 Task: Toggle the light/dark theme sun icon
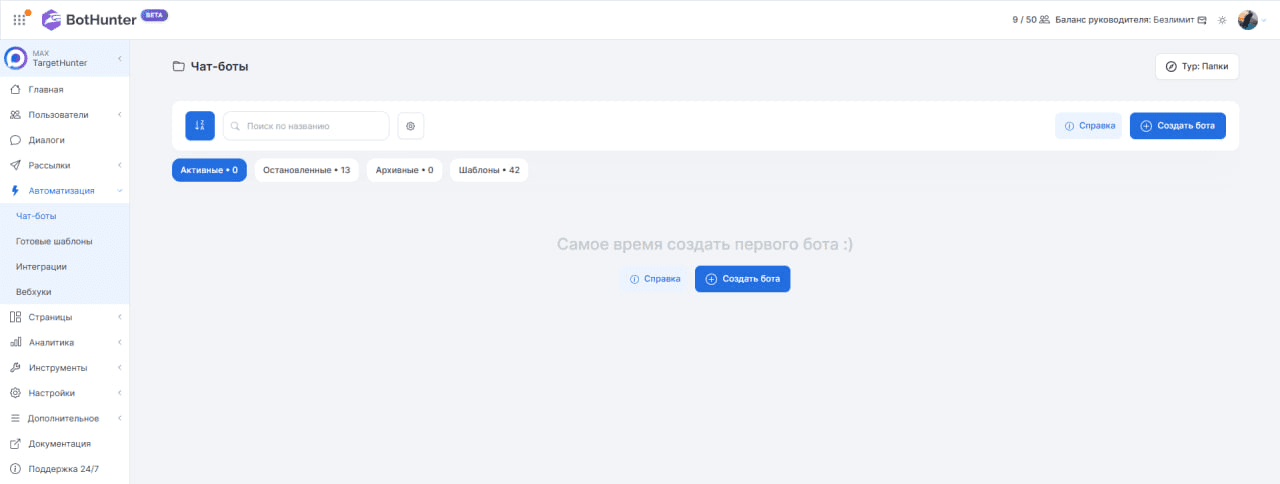point(1222,19)
